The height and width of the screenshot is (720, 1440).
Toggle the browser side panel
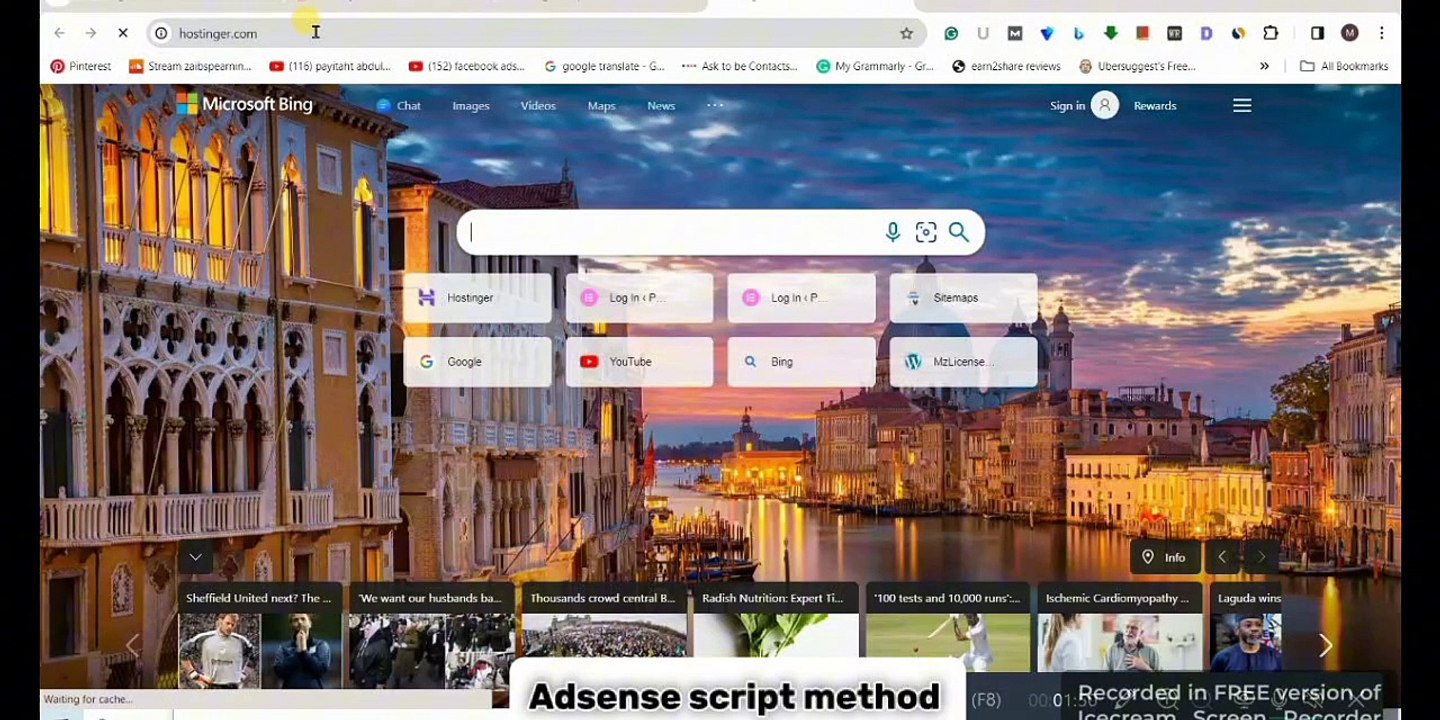[1317, 33]
